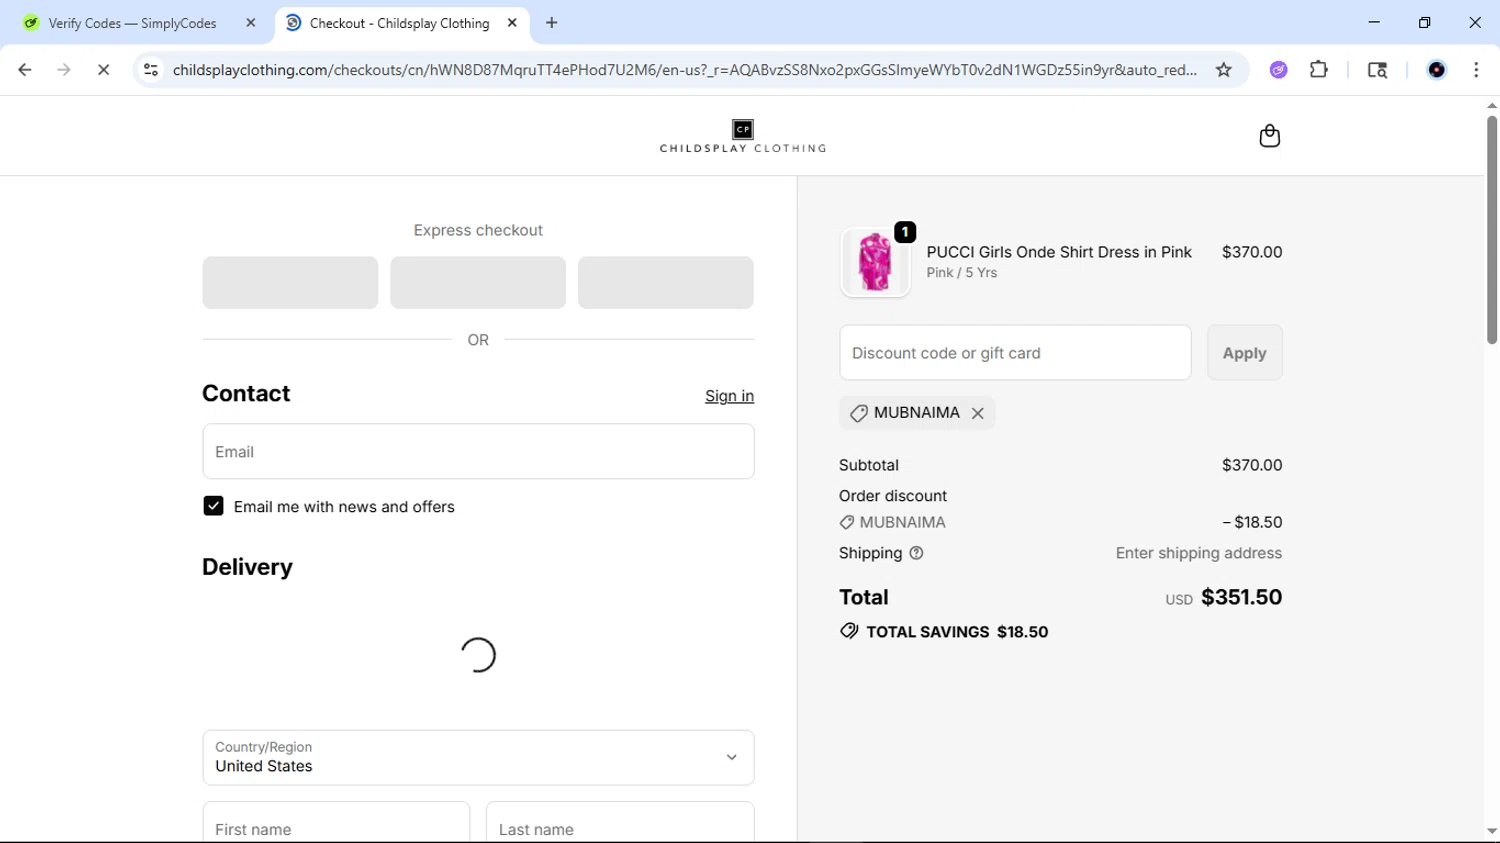
Task: Focus the Discount code or gift card field
Action: 1015,353
